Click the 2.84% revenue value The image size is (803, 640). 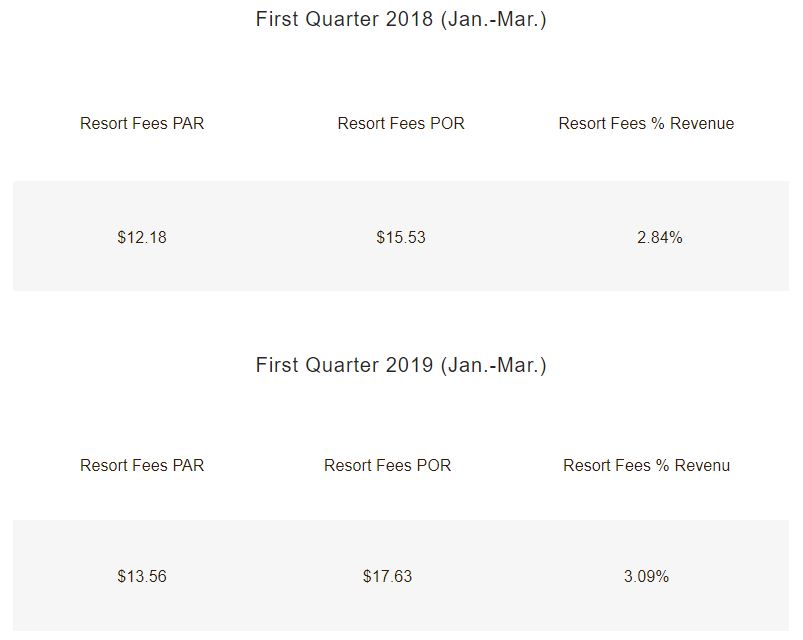(660, 238)
